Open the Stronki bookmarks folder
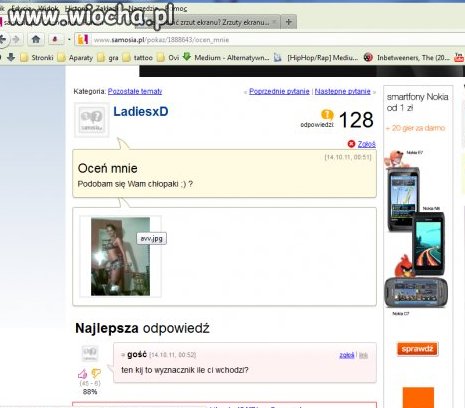 (37, 58)
